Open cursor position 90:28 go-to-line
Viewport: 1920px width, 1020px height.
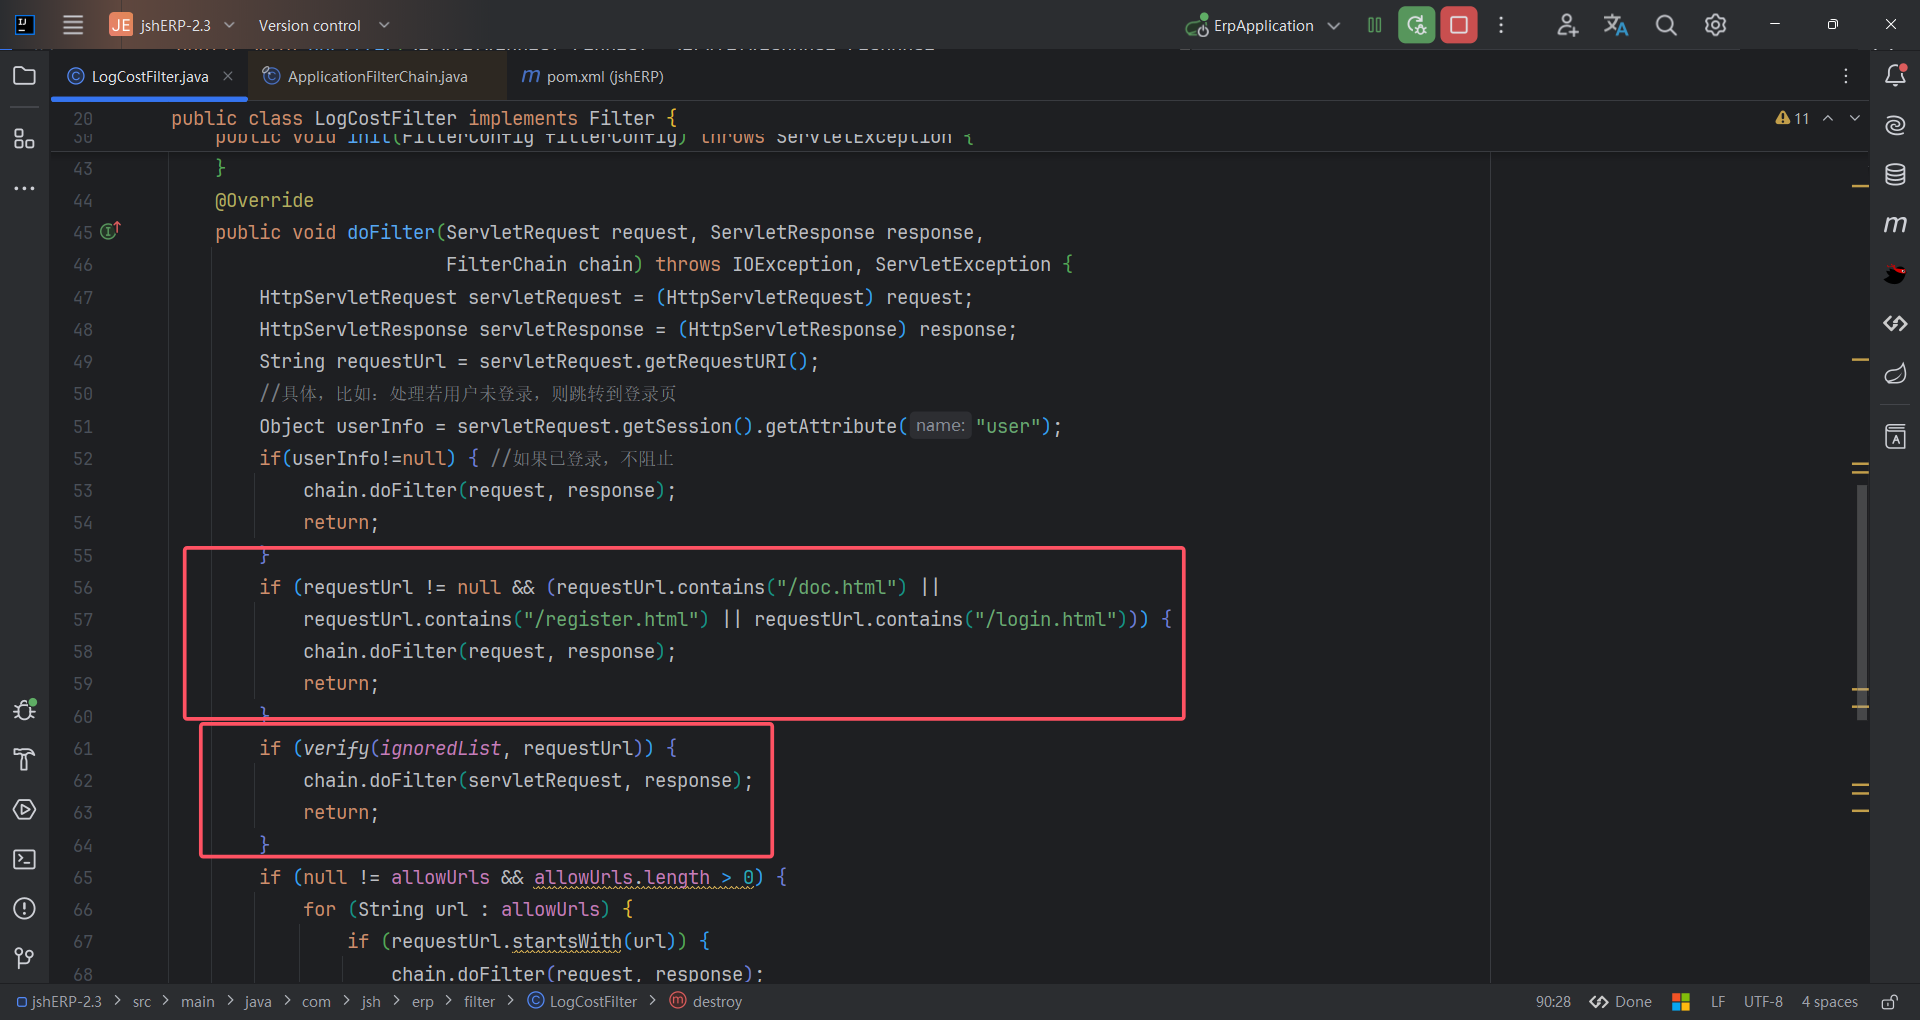[x=1553, y=1001]
